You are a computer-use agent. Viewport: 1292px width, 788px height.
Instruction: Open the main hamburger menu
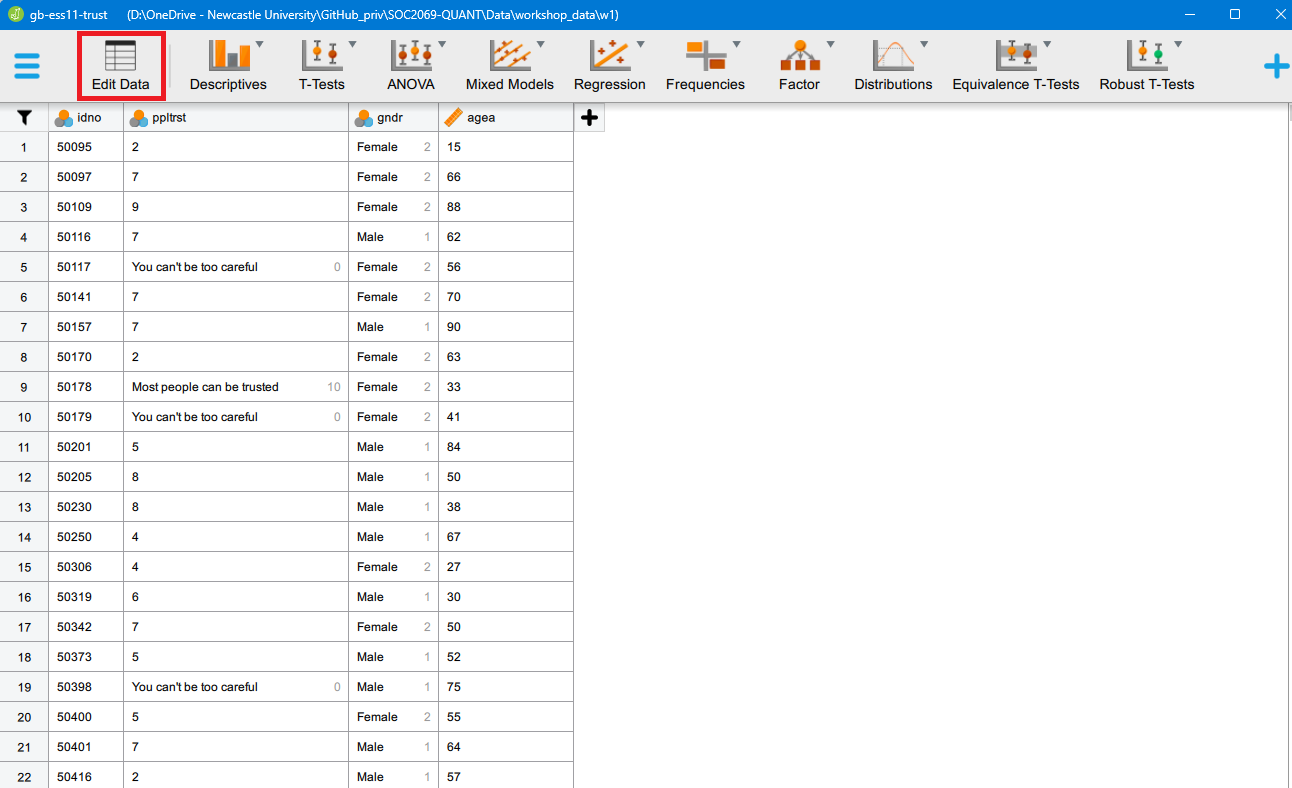[27, 66]
